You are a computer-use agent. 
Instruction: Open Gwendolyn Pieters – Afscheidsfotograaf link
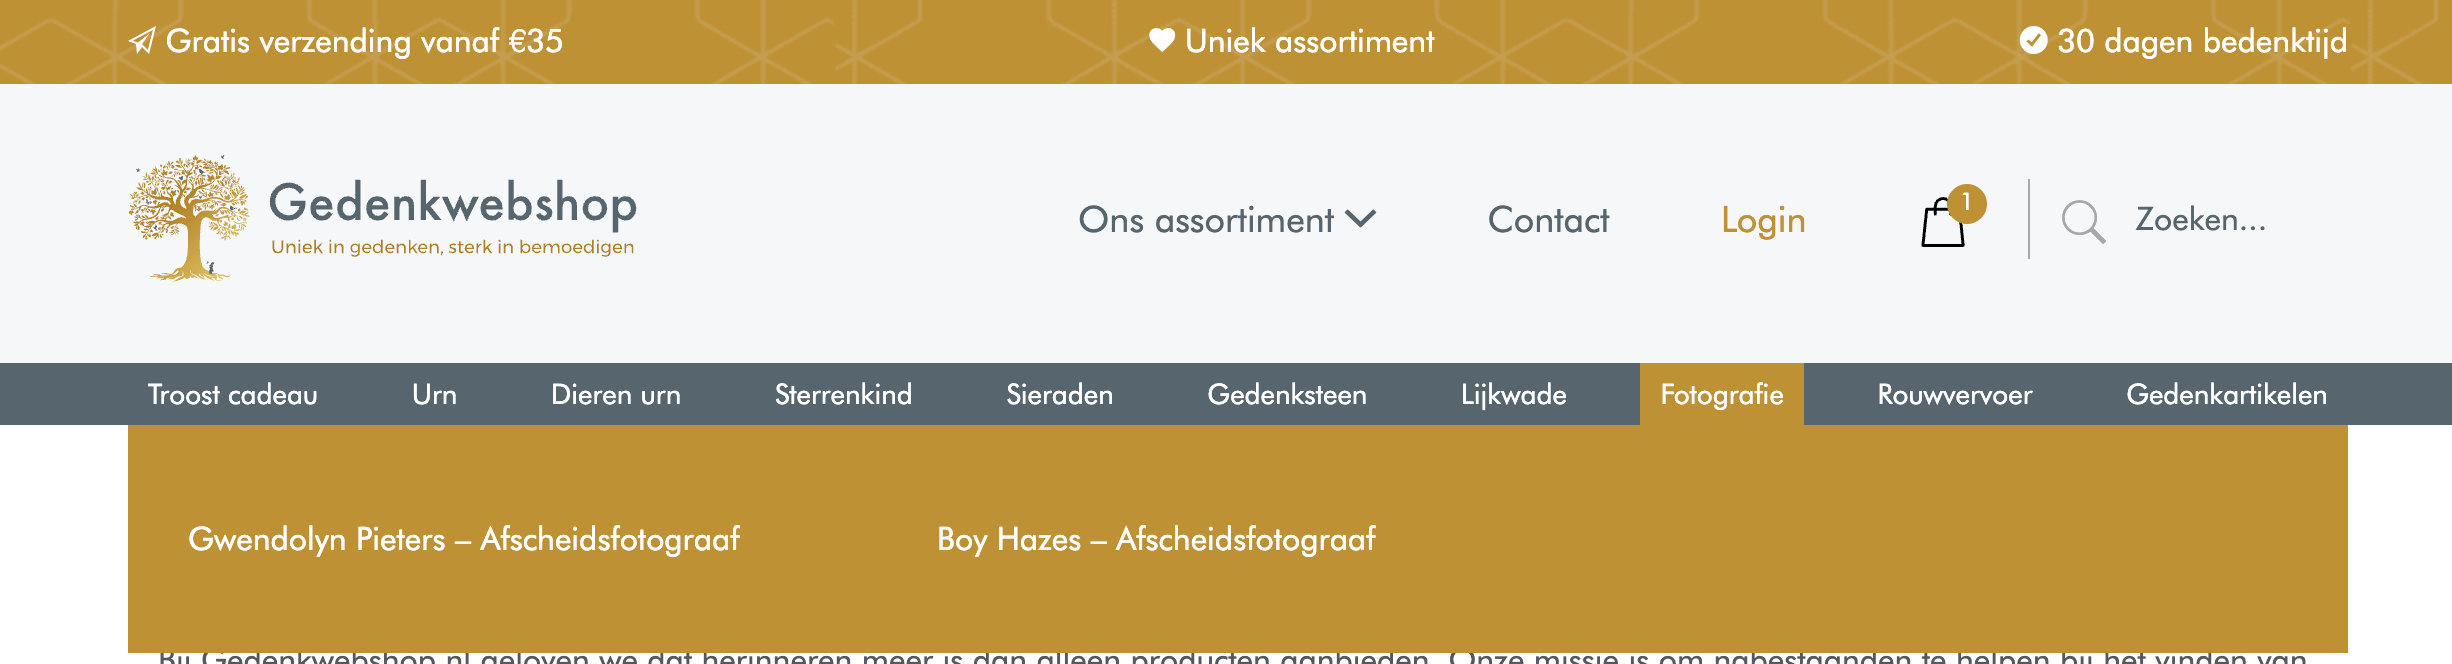[464, 539]
